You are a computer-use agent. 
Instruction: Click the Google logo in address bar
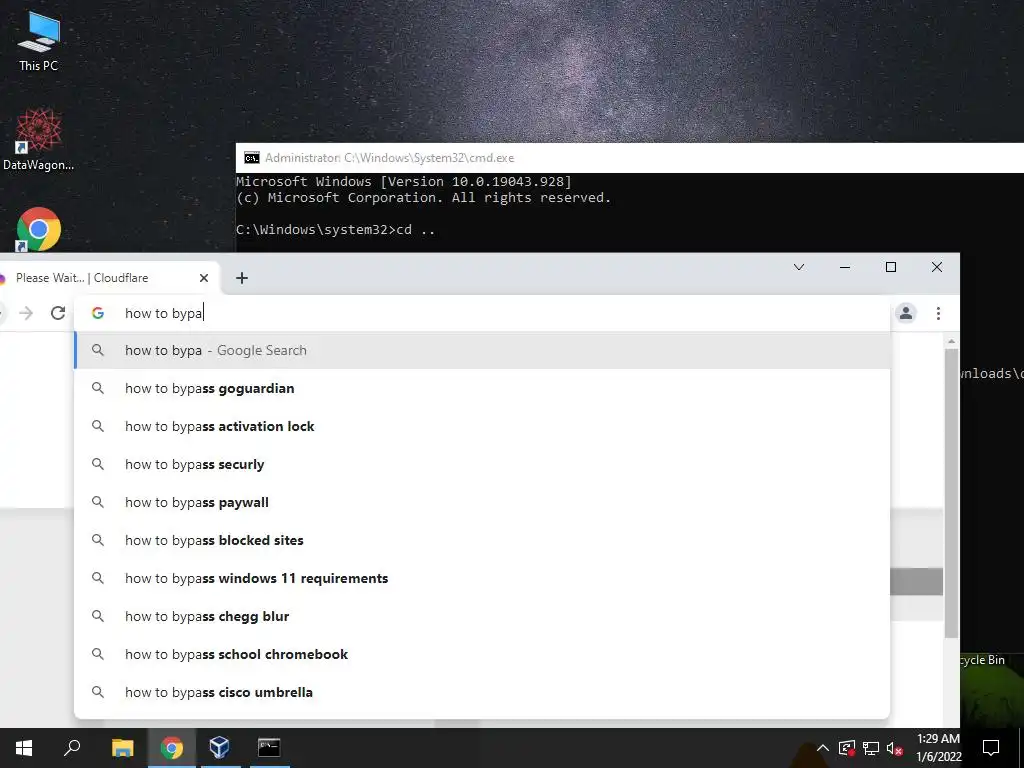(x=98, y=313)
